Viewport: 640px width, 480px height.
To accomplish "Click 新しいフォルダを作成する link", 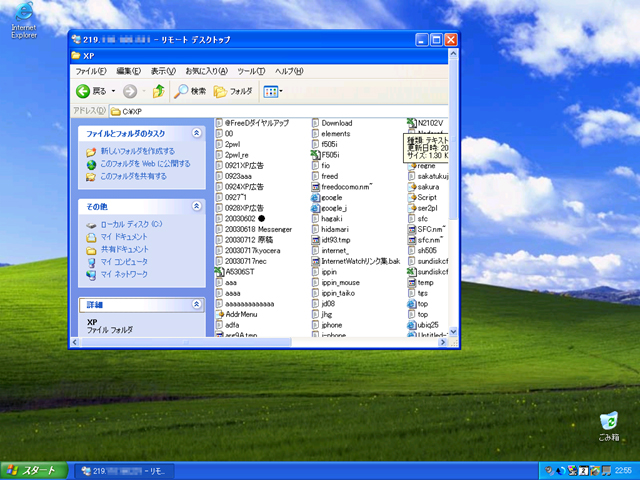I will pyautogui.click(x=137, y=151).
